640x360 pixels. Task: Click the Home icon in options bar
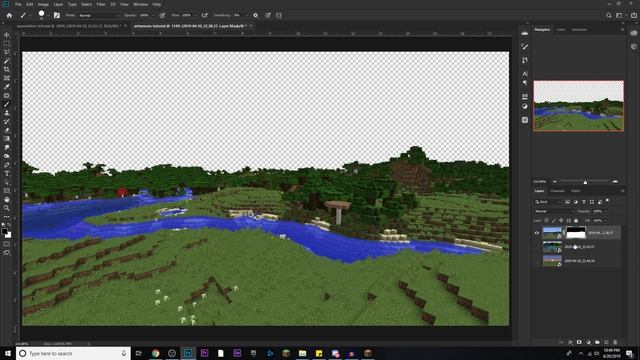tap(9, 15)
